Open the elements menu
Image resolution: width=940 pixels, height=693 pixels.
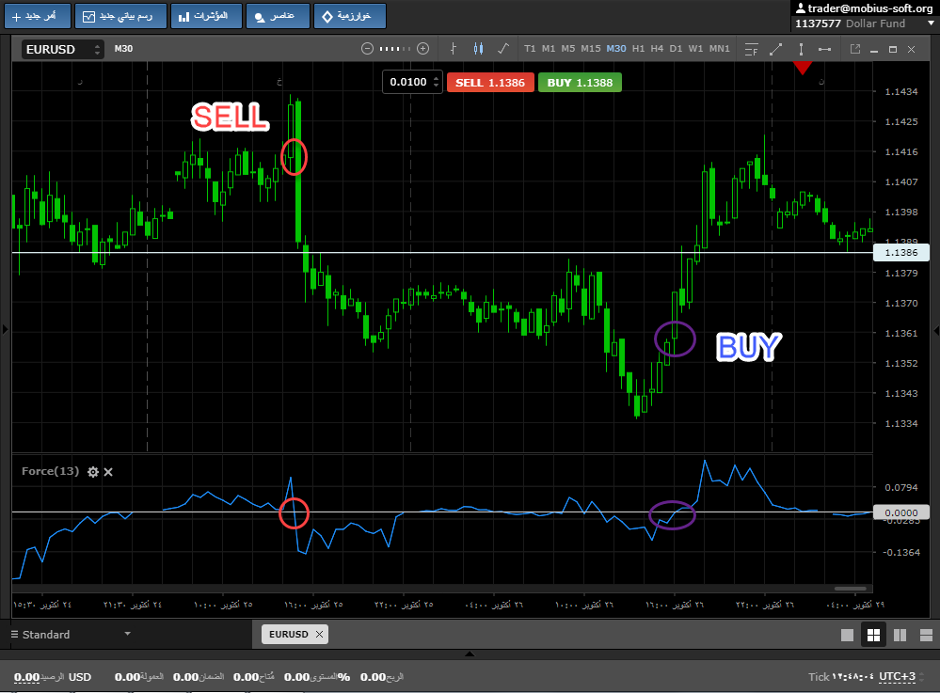click(x=278, y=16)
